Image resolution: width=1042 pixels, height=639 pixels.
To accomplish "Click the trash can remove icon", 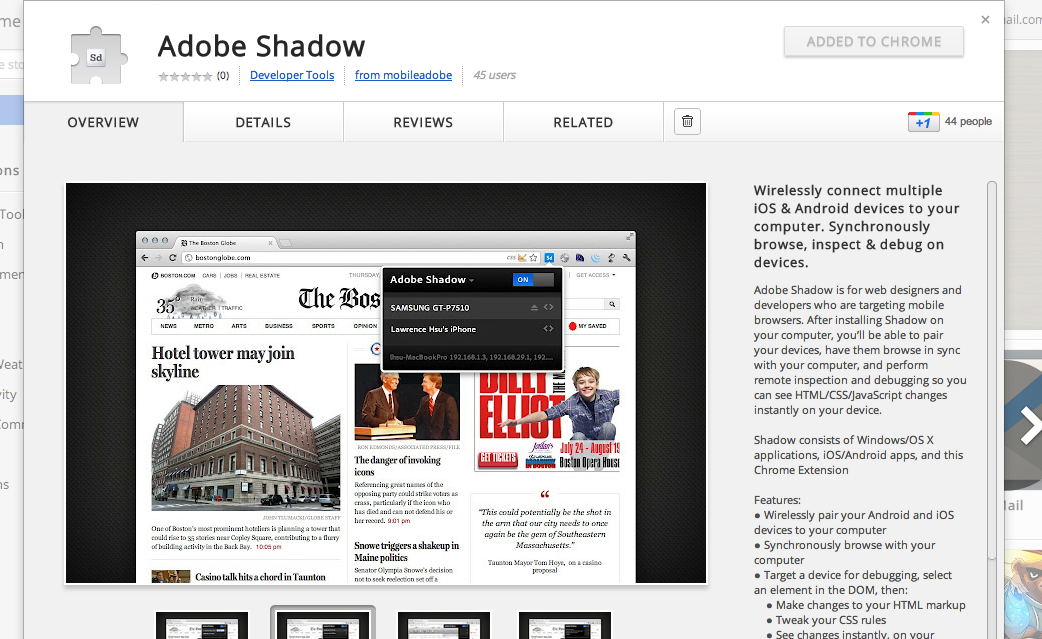I will (x=687, y=122).
